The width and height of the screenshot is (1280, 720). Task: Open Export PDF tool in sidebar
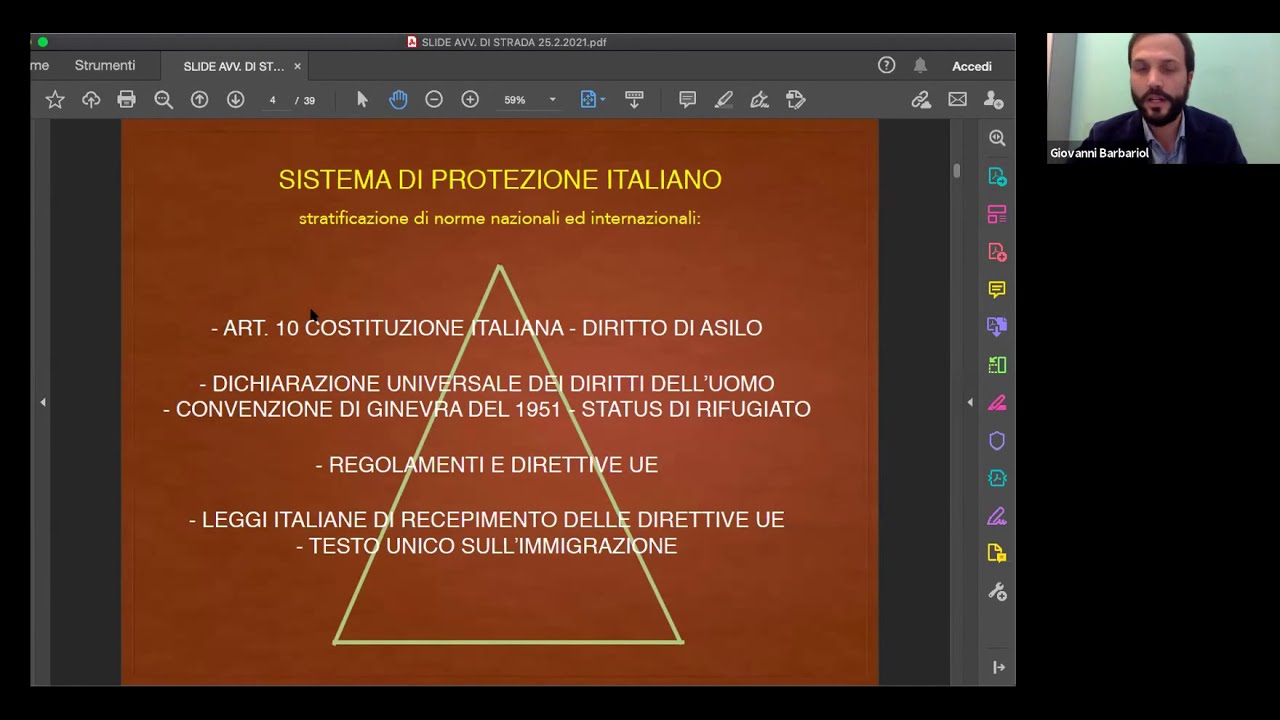997,176
